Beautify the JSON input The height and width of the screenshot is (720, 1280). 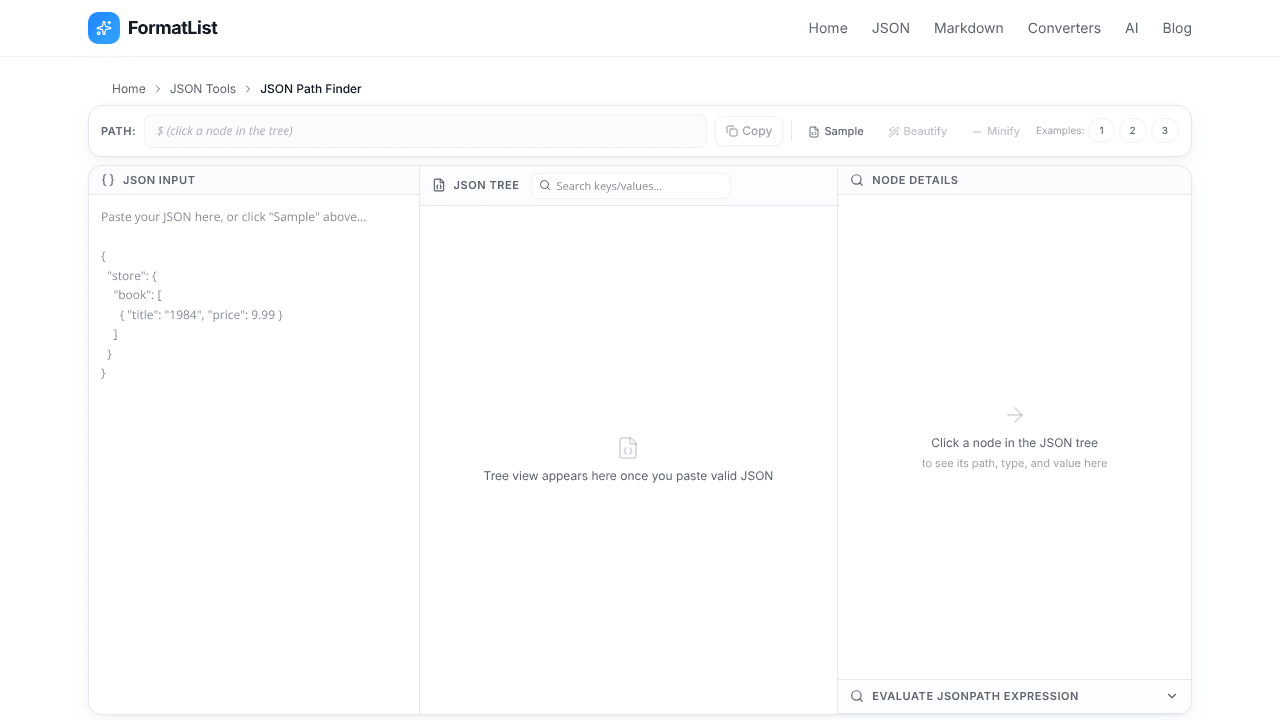(918, 131)
